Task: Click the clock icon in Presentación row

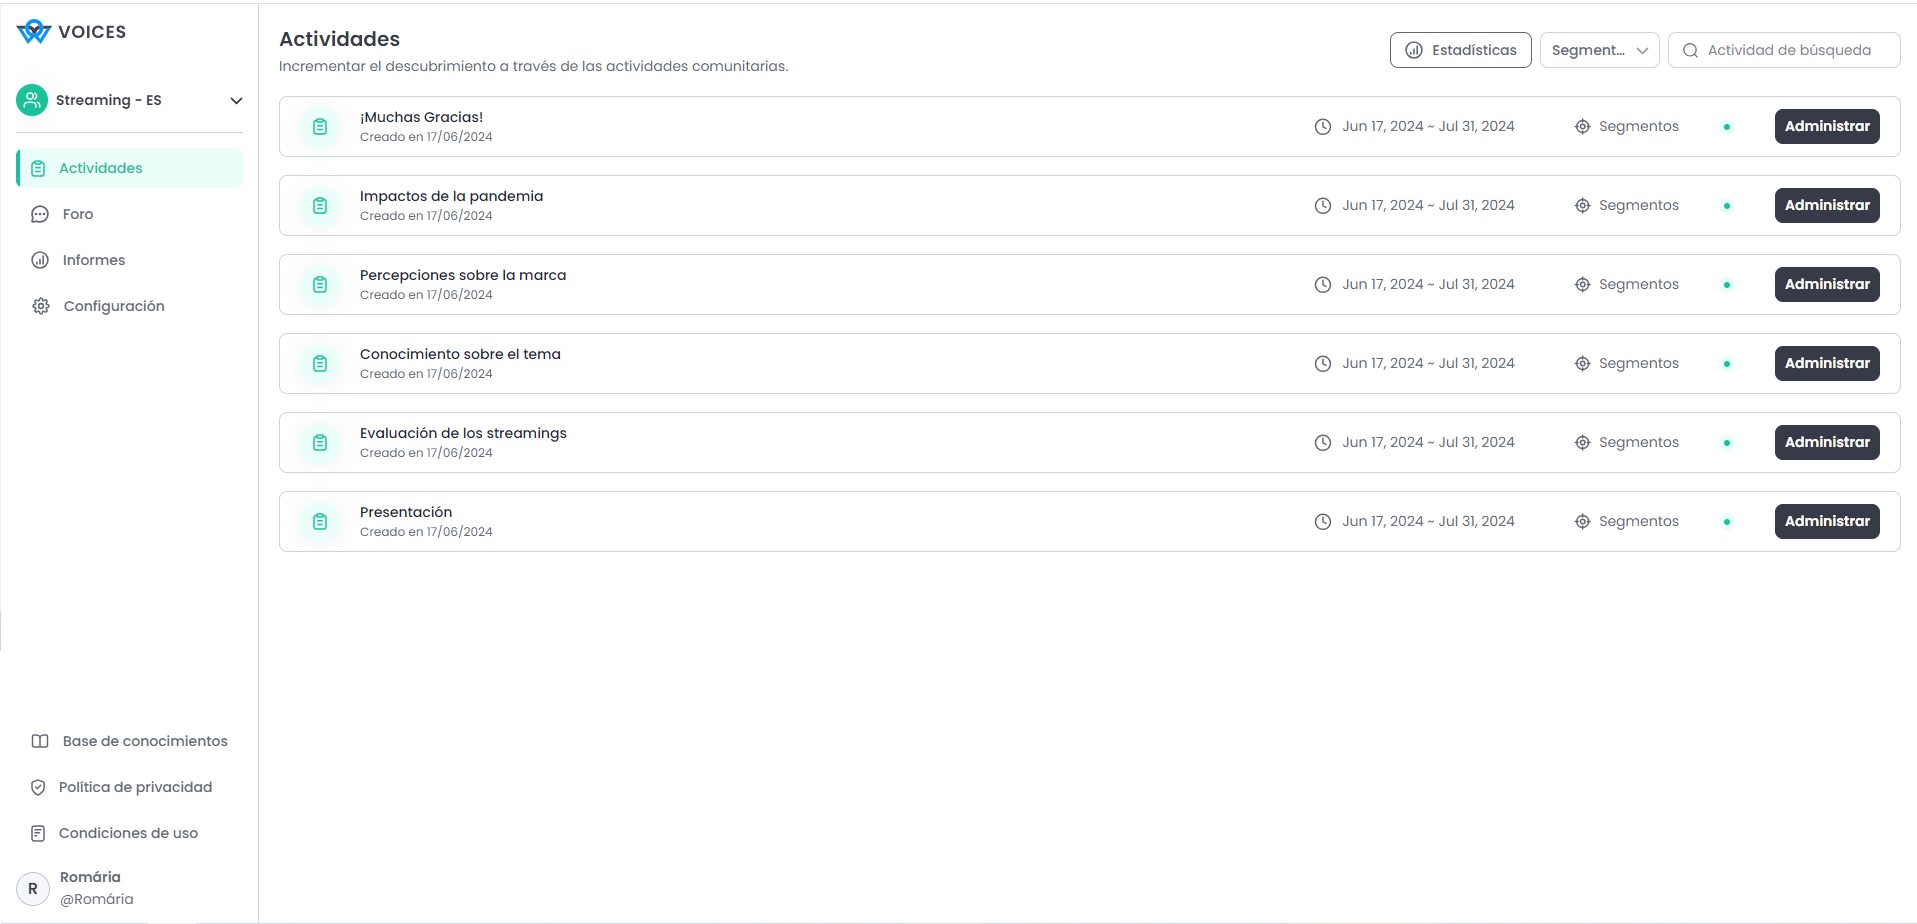Action: click(x=1322, y=522)
